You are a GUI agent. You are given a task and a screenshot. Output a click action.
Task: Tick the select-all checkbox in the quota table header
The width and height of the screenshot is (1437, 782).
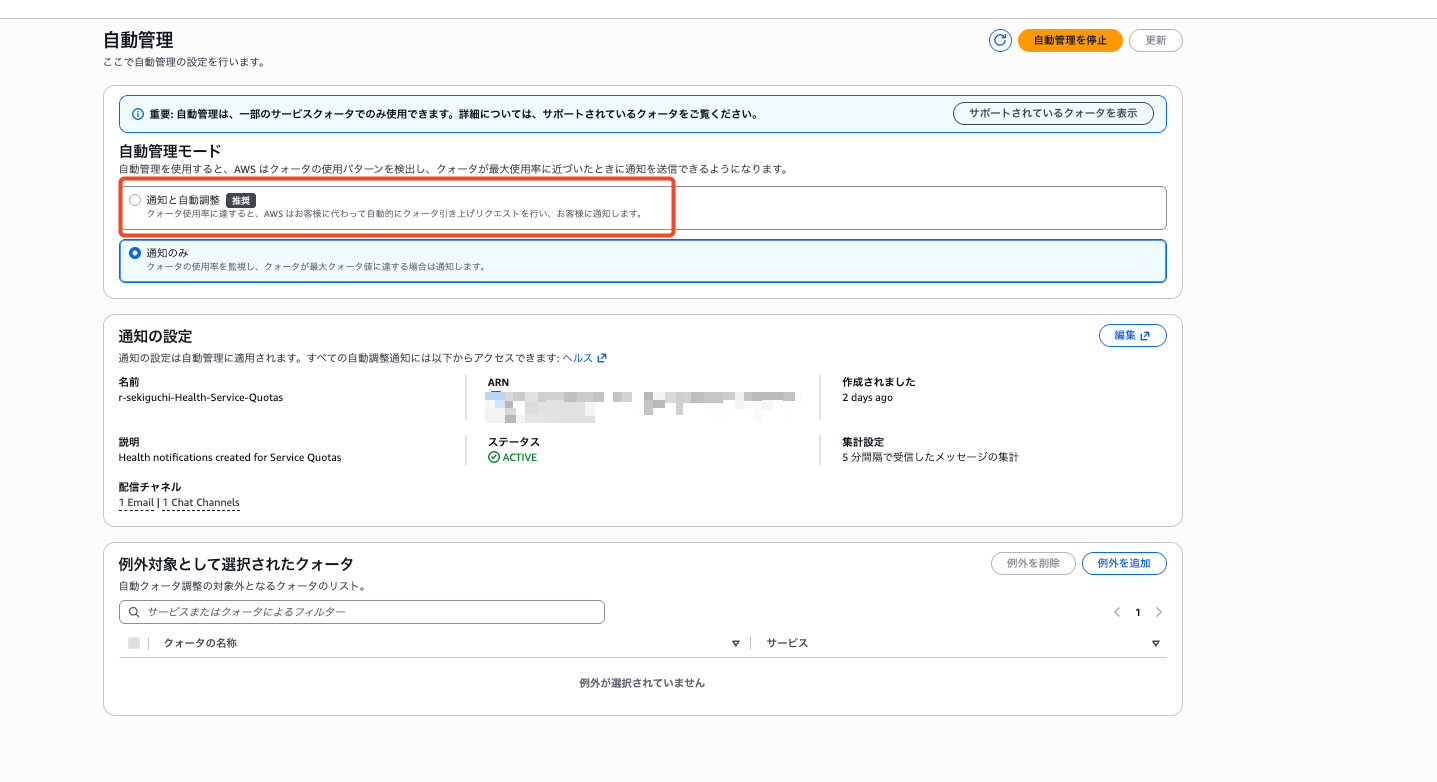pyautogui.click(x=134, y=643)
